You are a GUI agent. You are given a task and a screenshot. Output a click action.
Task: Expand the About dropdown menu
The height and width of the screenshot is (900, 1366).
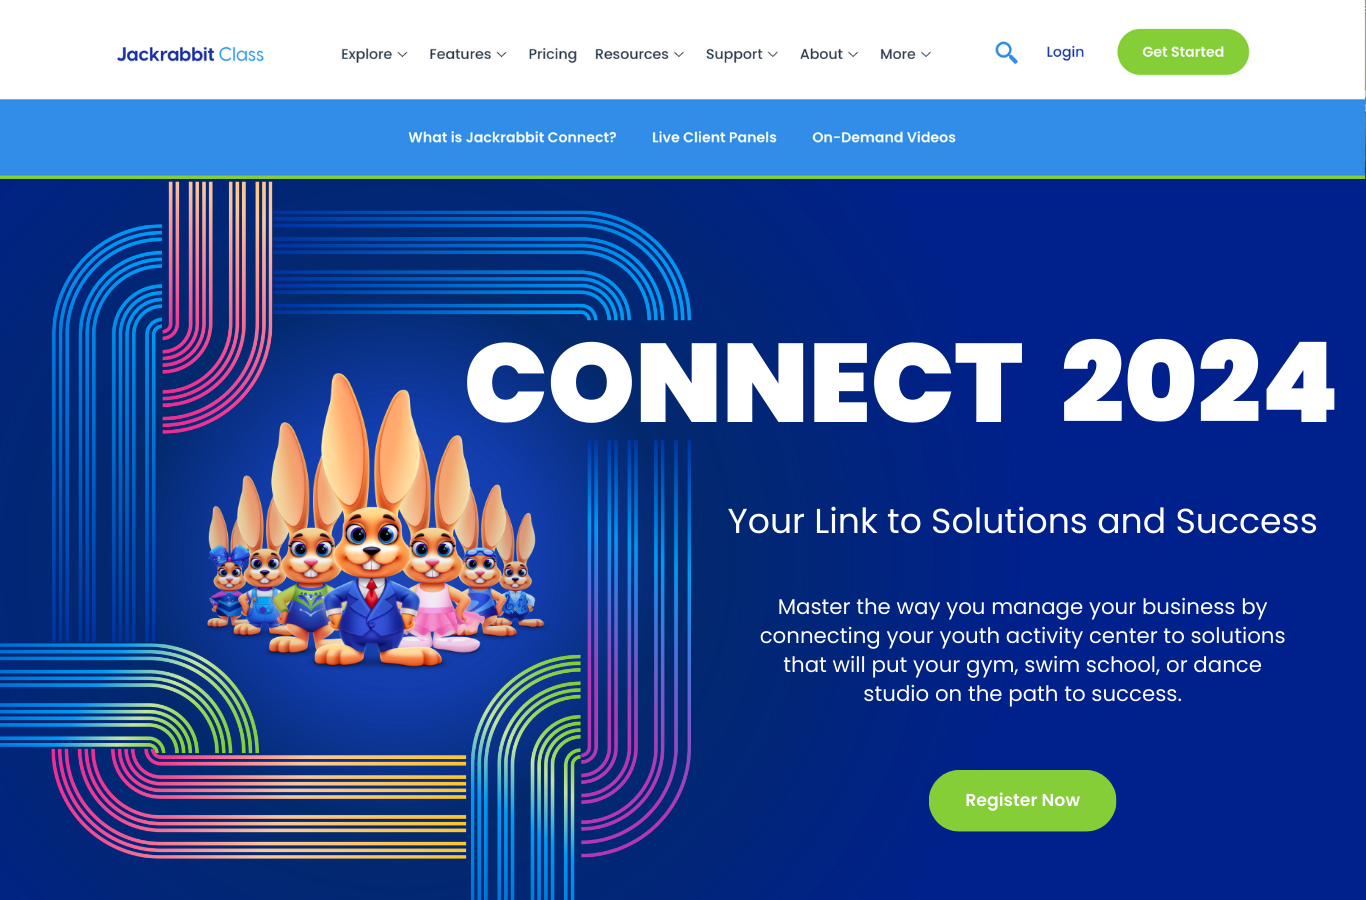(829, 54)
